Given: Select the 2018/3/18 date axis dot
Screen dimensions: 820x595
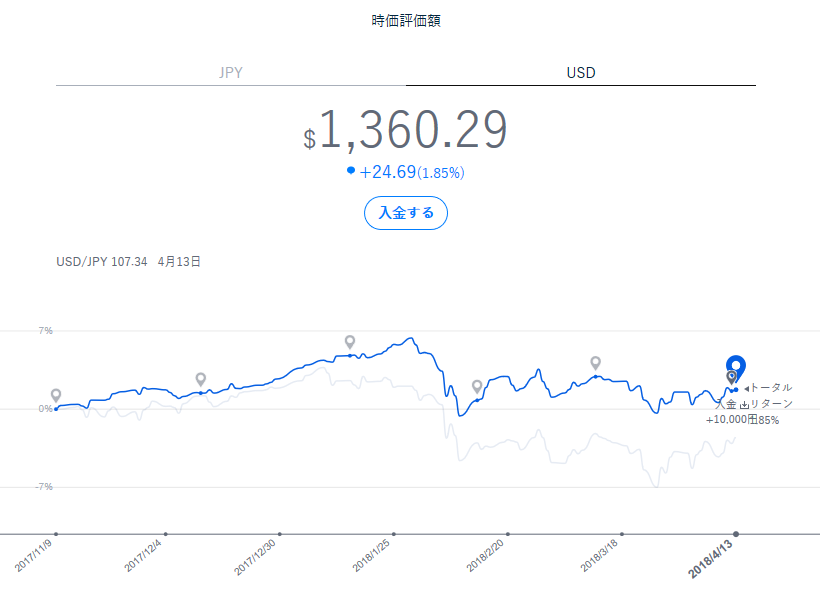Looking at the screenshot, I should (x=622, y=534).
